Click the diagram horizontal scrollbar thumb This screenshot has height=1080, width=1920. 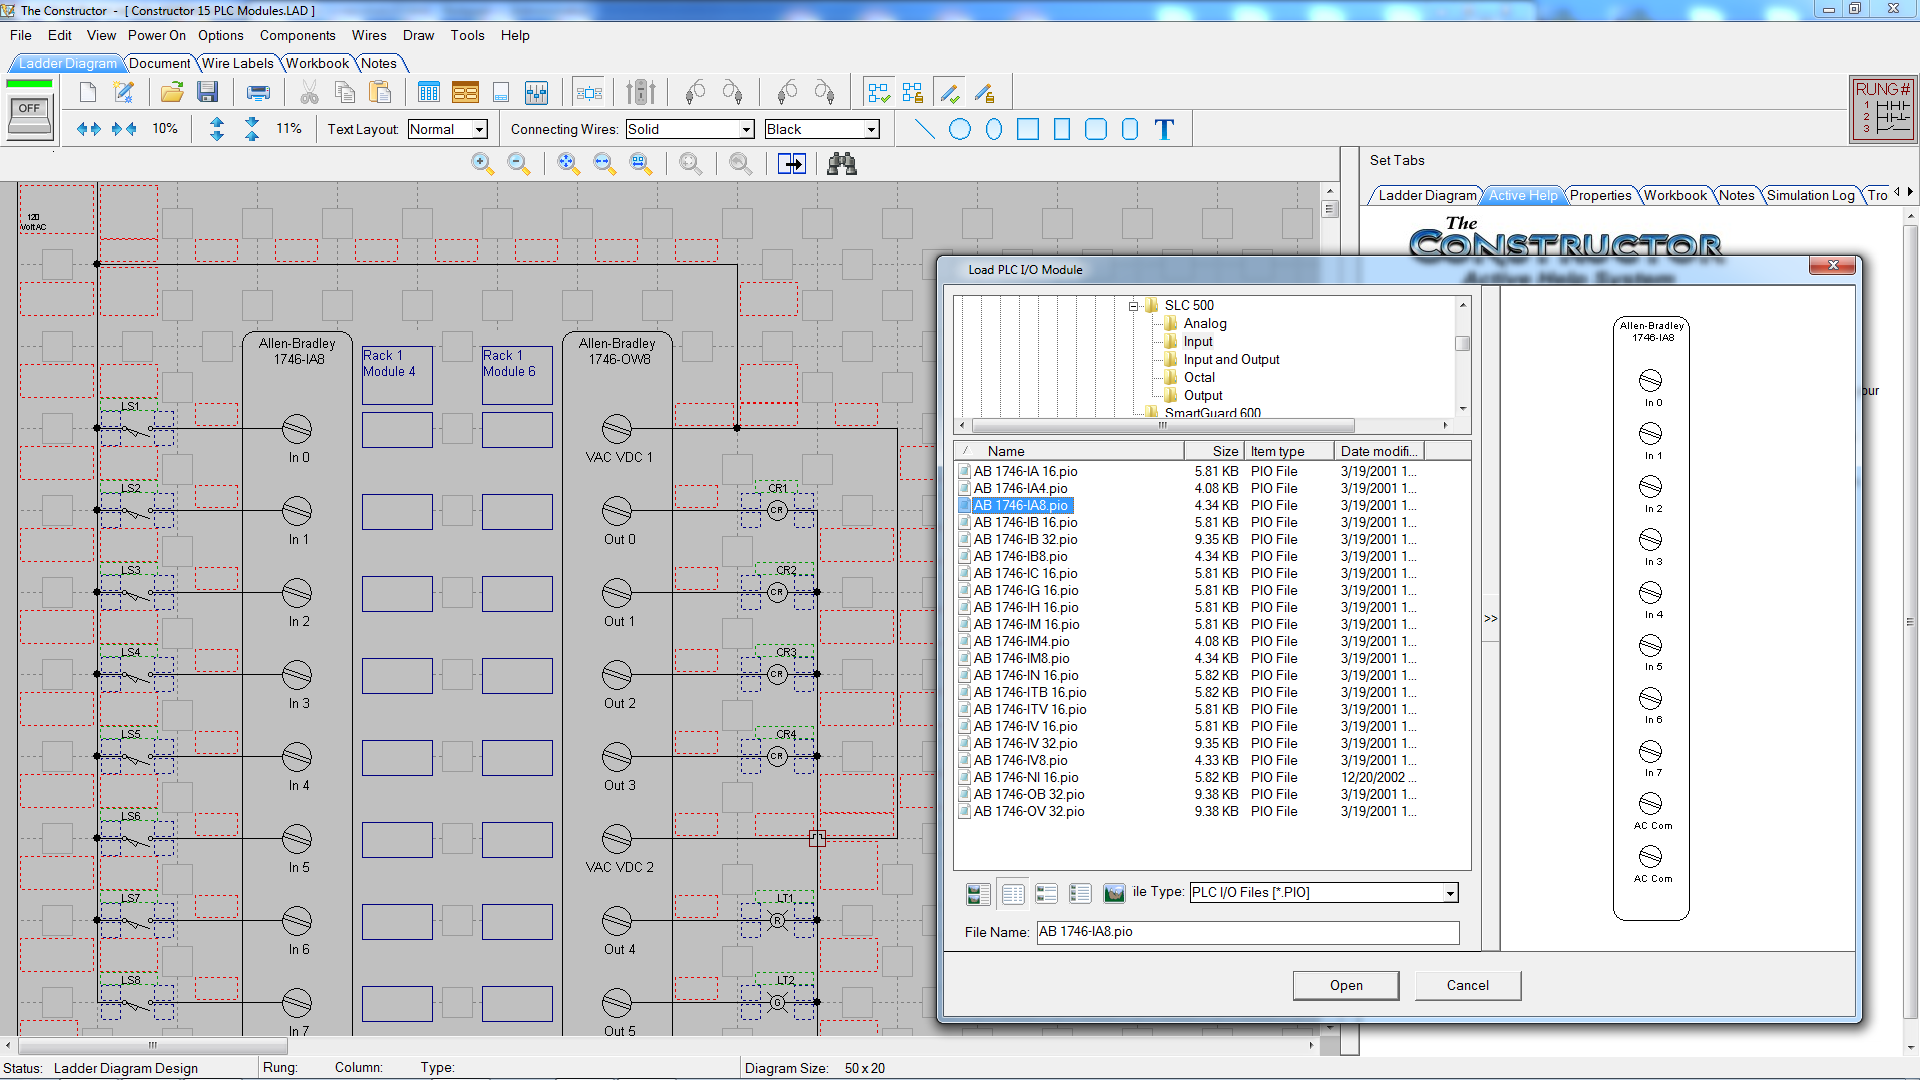click(153, 1045)
